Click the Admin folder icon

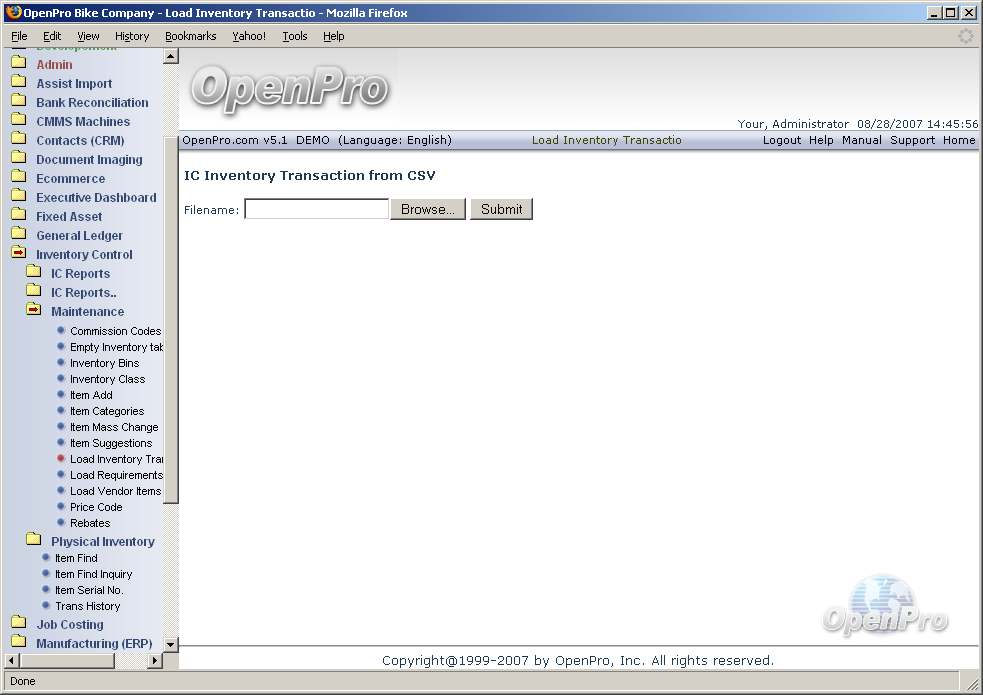pos(18,64)
